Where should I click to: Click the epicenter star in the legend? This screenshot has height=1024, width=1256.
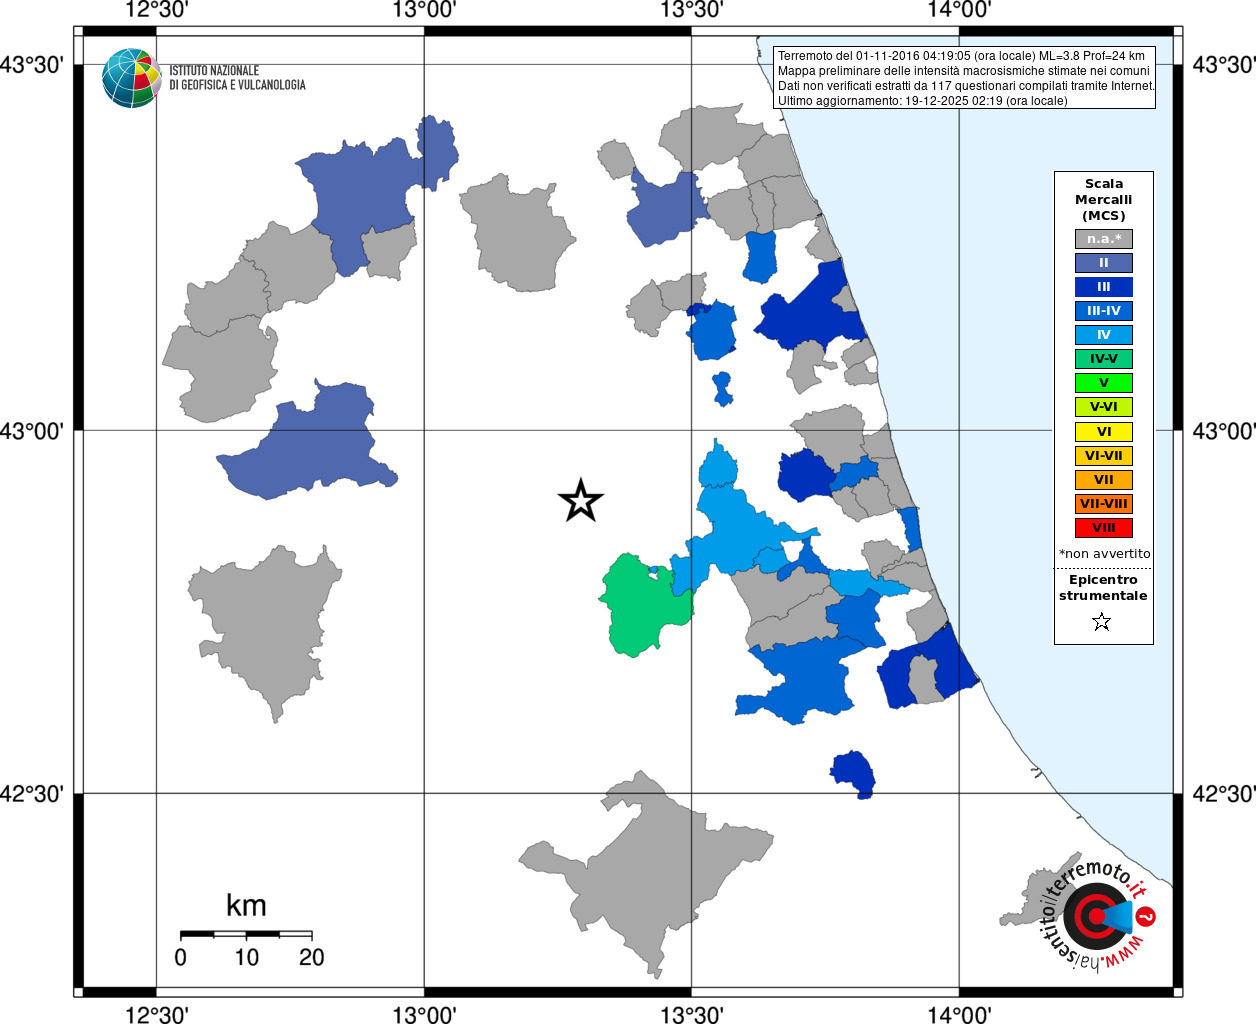click(x=1102, y=622)
